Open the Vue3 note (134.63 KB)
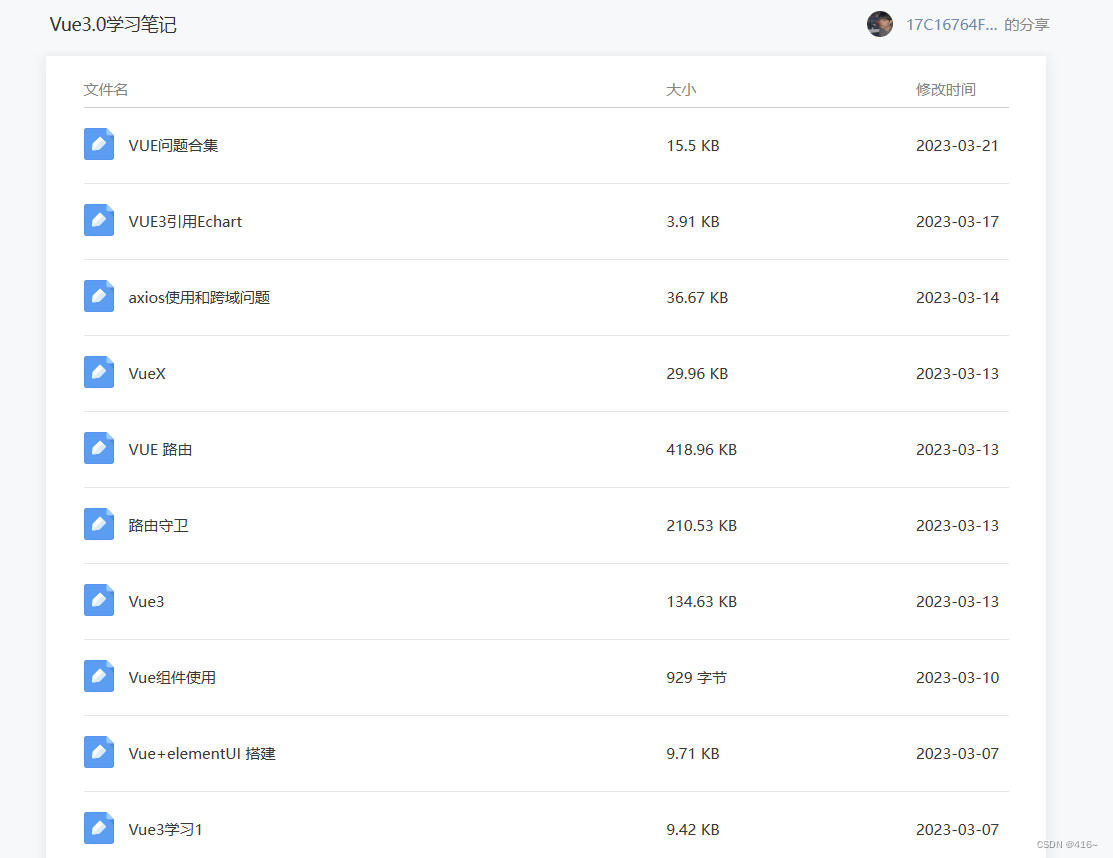Screen dimensions: 1113x858 (x=146, y=601)
